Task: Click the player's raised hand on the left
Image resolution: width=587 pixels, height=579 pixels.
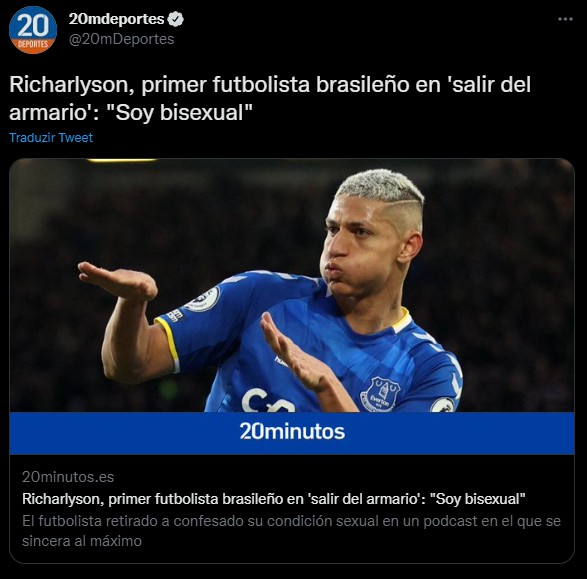Action: [117, 281]
